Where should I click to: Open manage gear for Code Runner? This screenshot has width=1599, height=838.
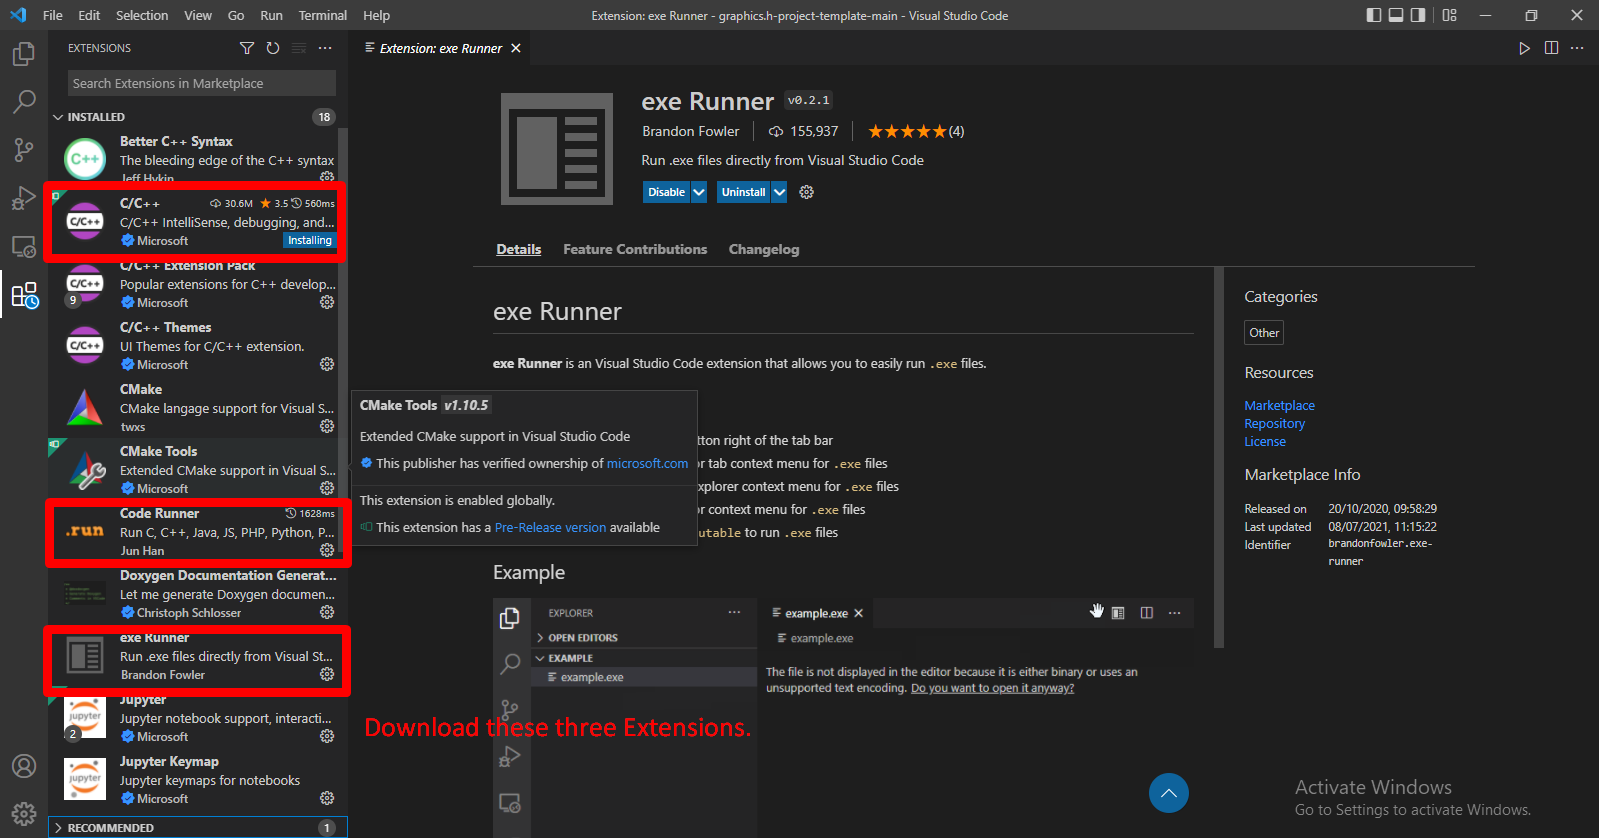[x=327, y=550]
